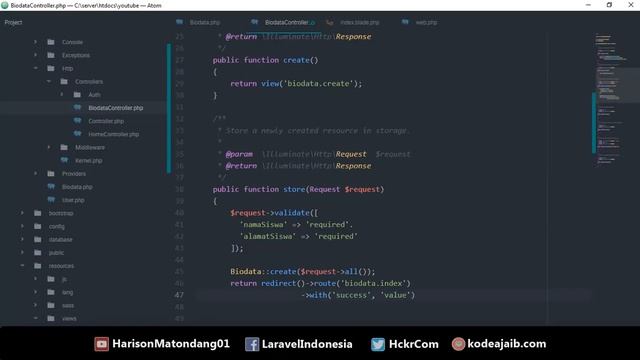Click the sass folder icon
640x360 pixels.
51,305
